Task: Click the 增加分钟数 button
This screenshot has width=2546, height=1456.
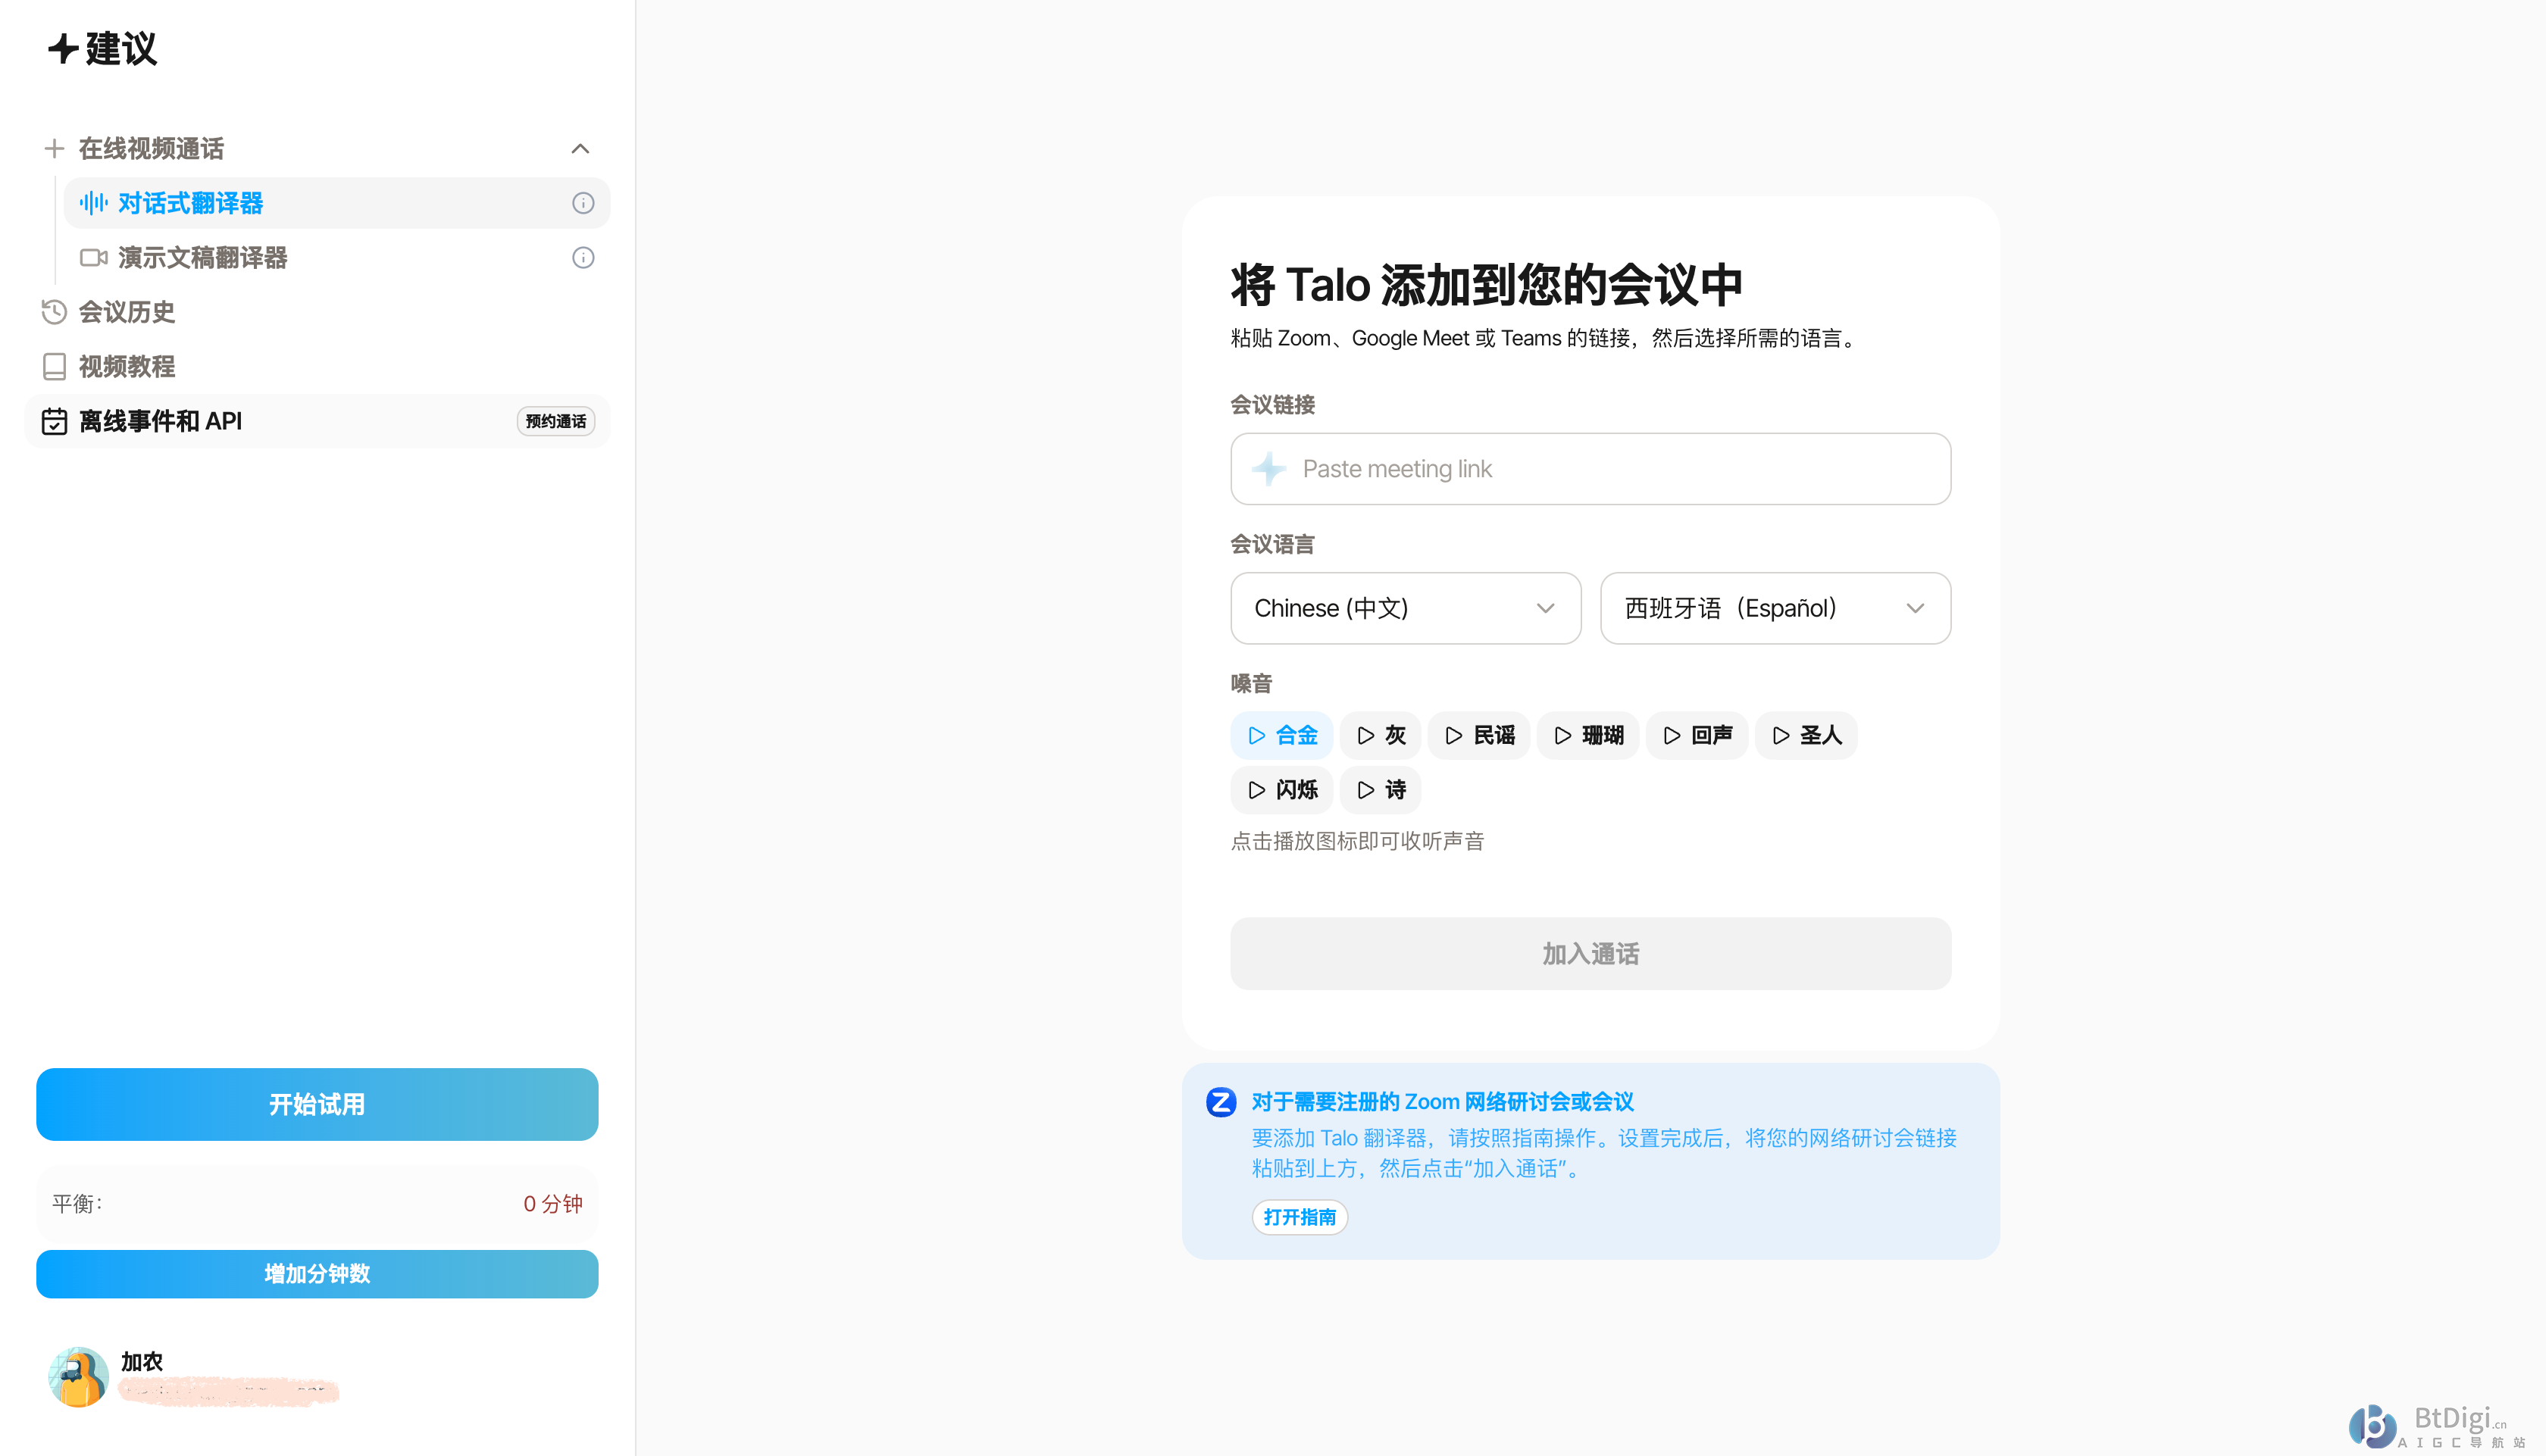Action: tap(317, 1273)
